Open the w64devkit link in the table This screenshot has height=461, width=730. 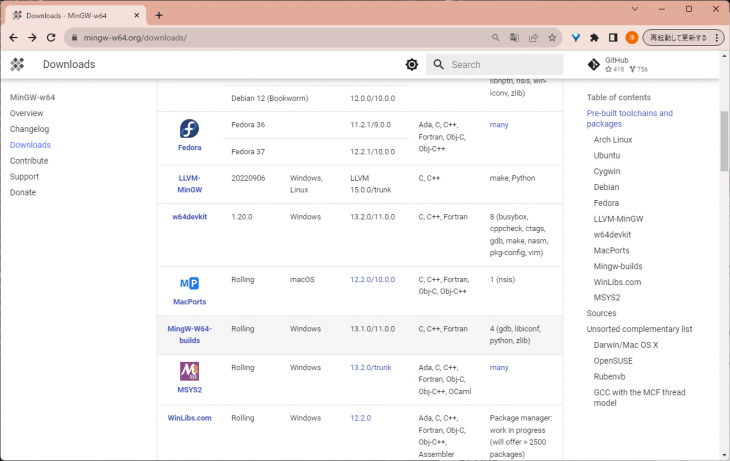(189, 217)
